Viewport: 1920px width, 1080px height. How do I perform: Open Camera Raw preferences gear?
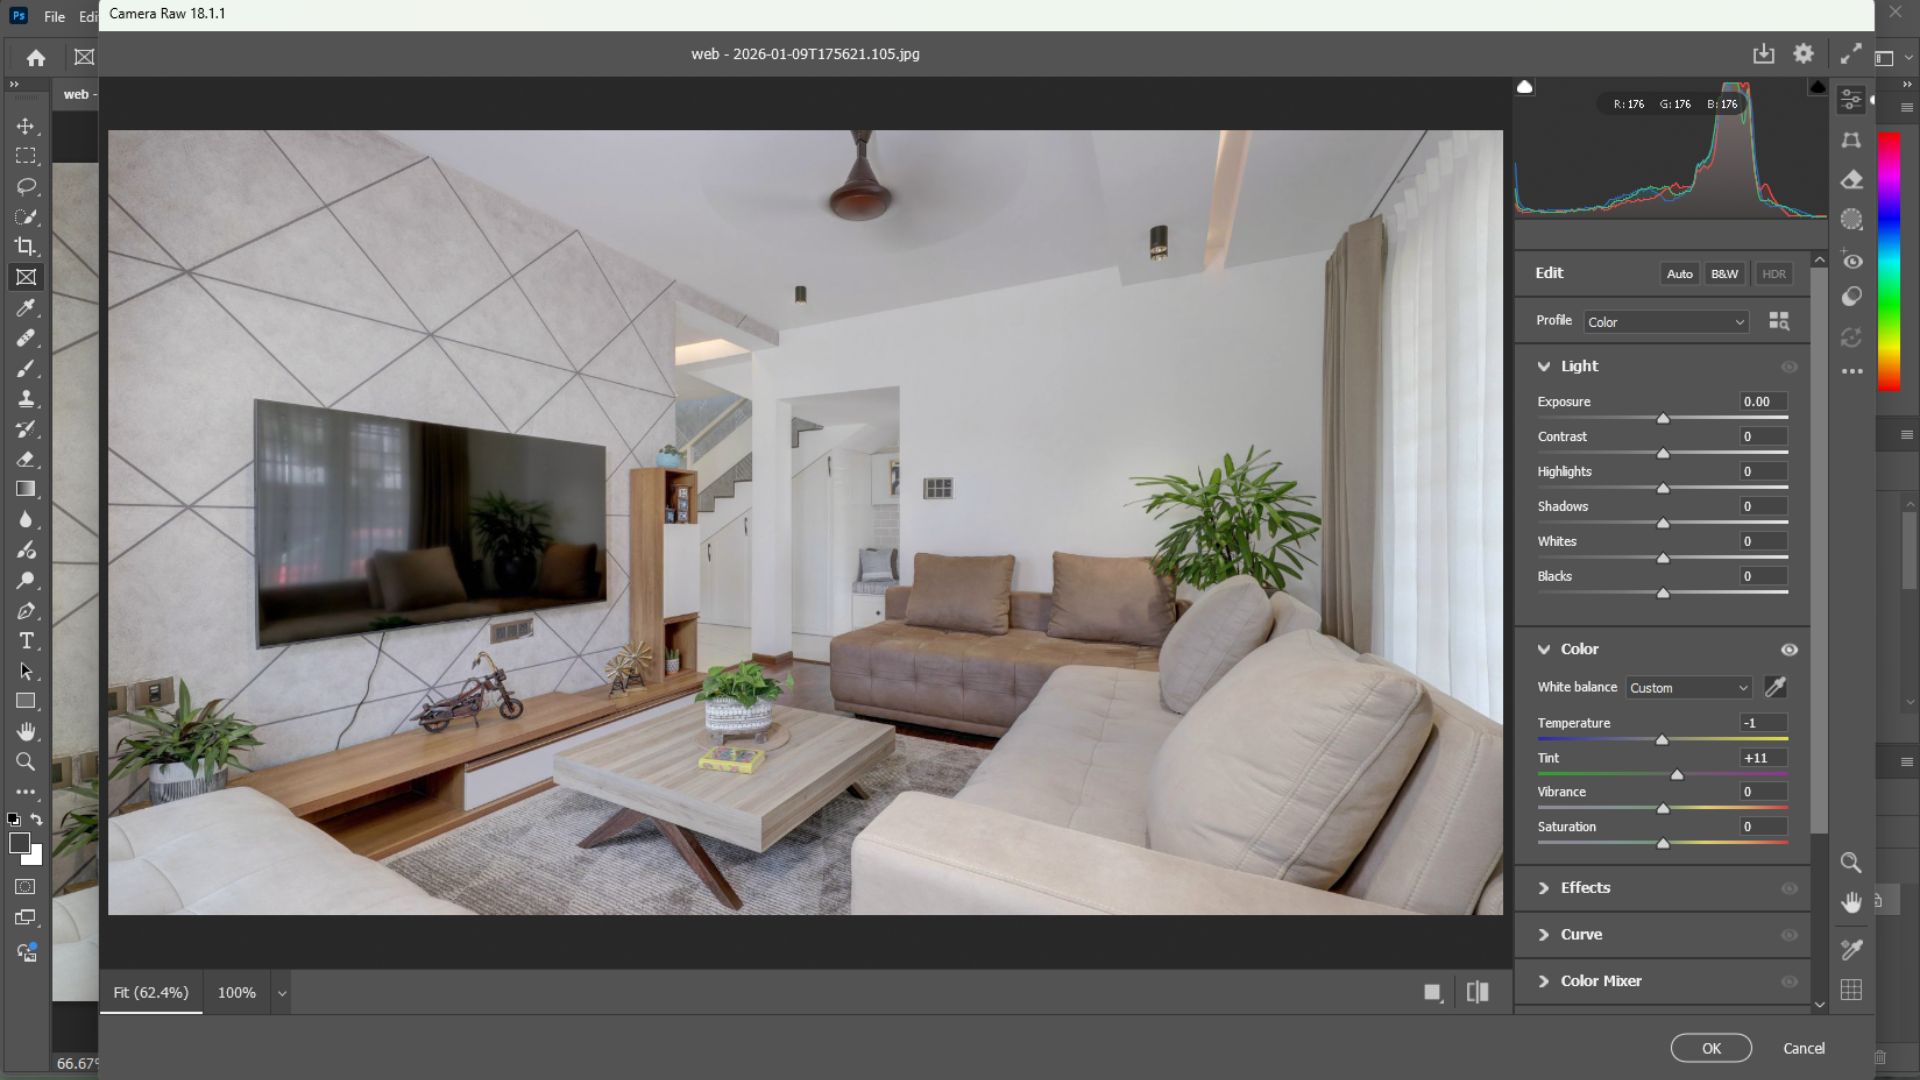coord(1803,54)
